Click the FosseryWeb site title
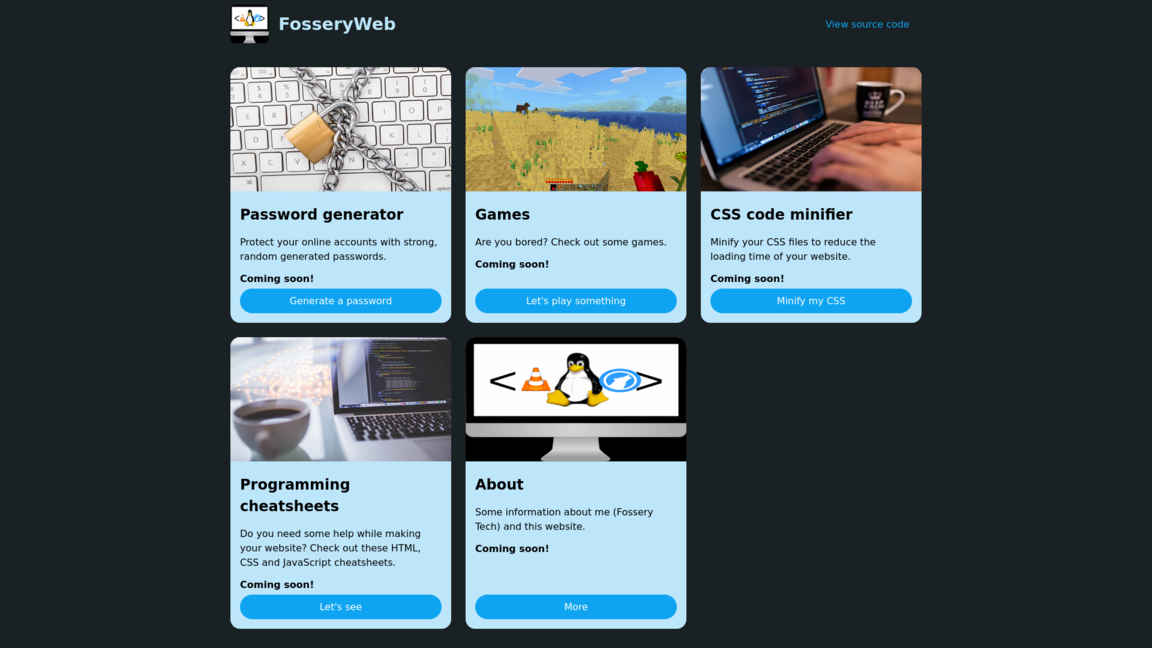This screenshot has width=1152, height=648. (x=336, y=24)
